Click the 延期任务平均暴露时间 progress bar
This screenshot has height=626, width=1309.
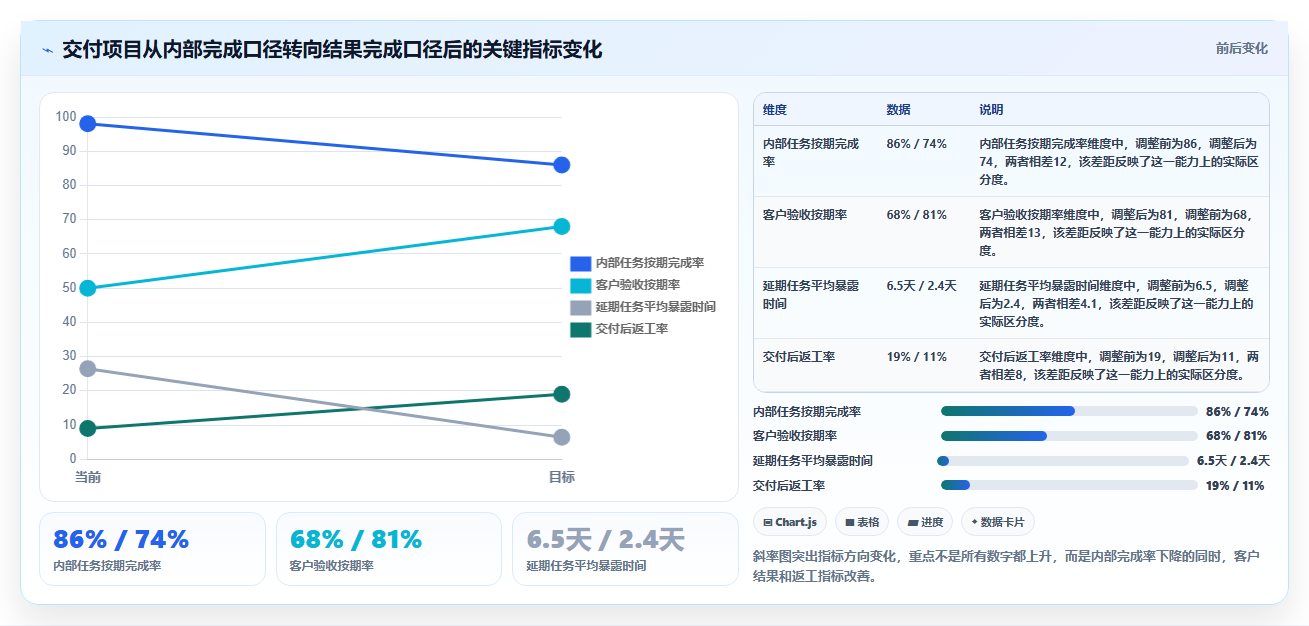1063,461
